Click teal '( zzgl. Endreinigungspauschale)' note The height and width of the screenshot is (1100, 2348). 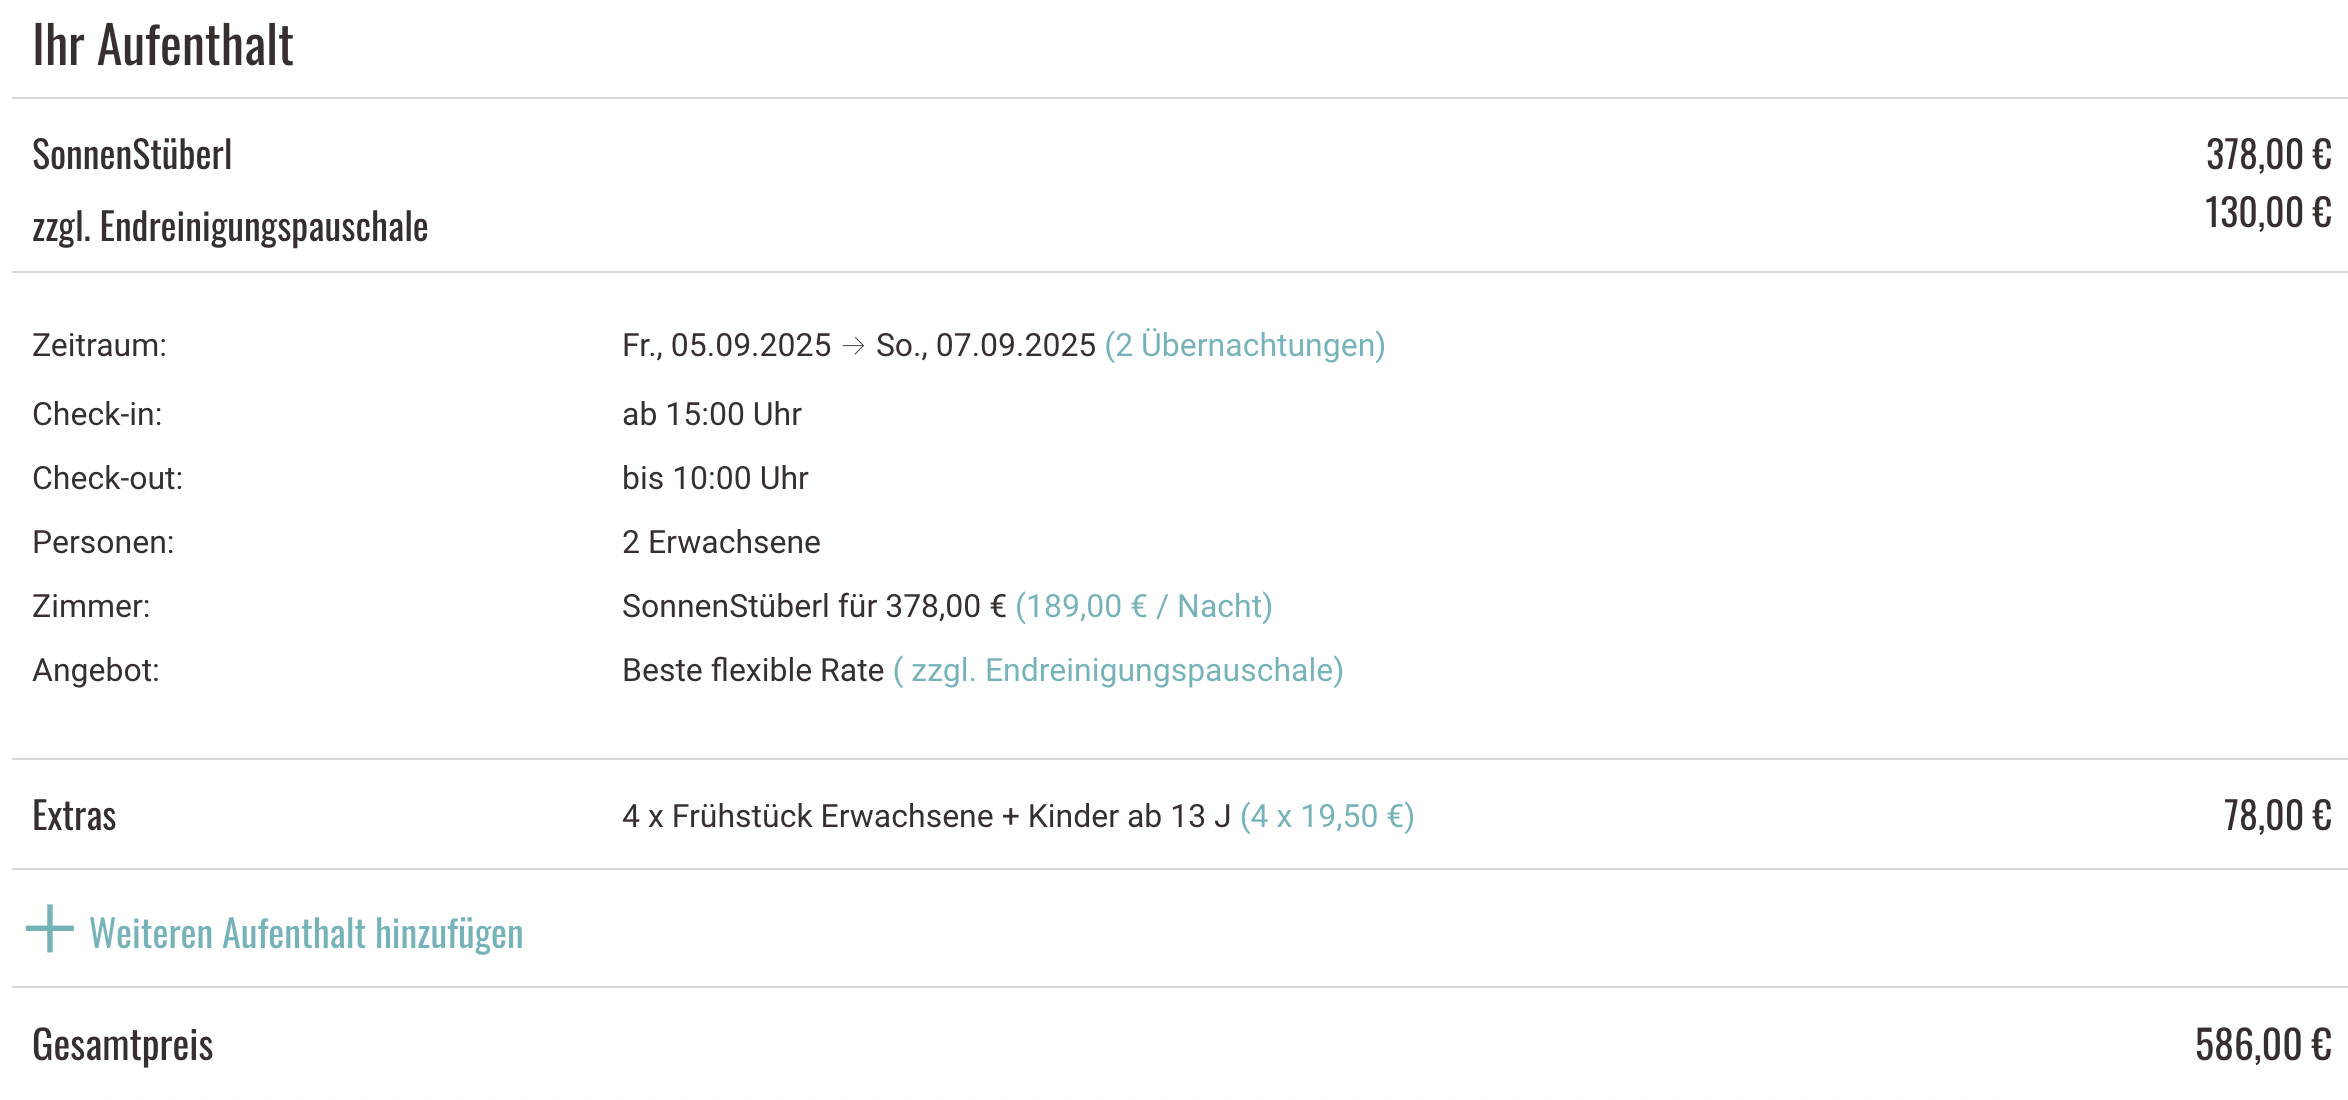(1118, 670)
